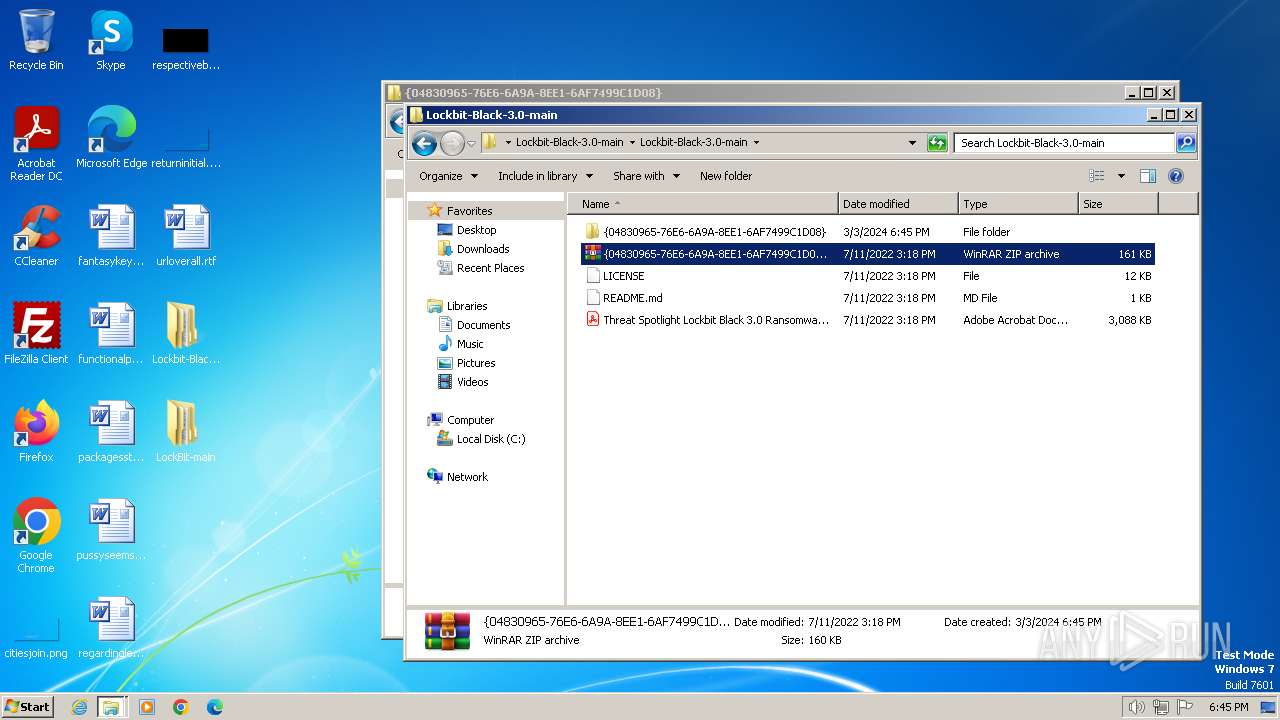Expand the root breadcrumb dropdown arrow after the address bar folder icon
1280x720 pixels.
pos(508,143)
